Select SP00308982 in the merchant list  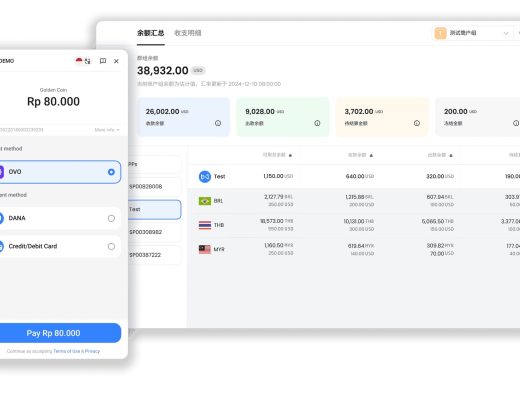point(155,232)
